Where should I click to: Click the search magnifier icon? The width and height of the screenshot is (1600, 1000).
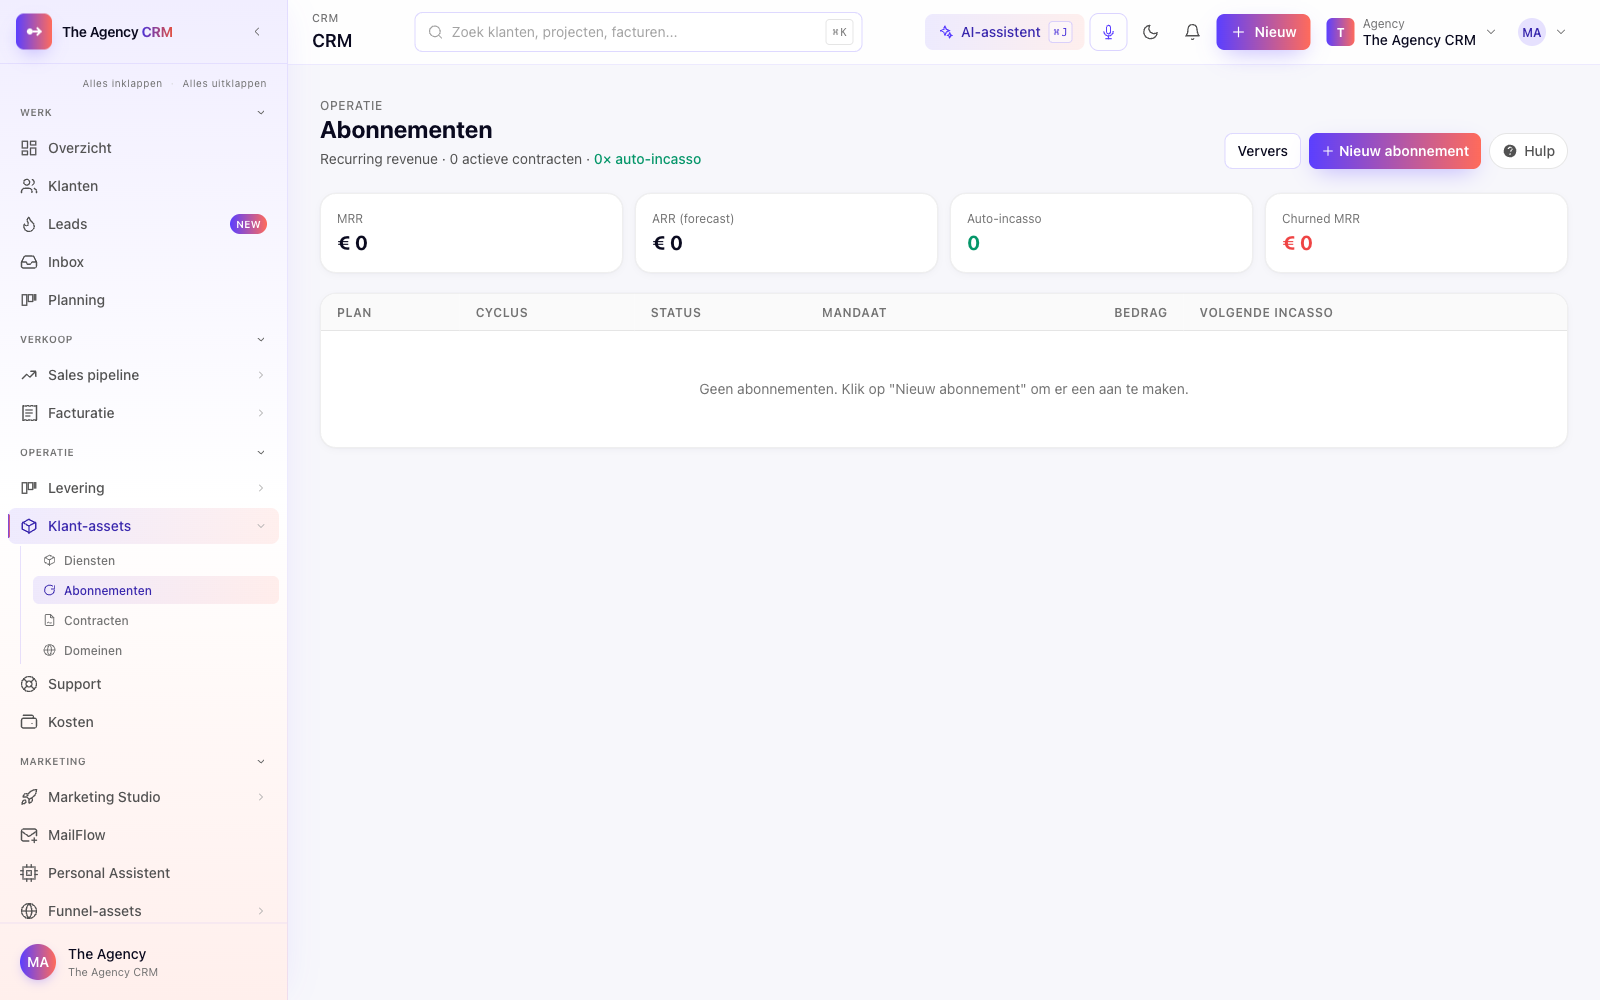pos(436,32)
